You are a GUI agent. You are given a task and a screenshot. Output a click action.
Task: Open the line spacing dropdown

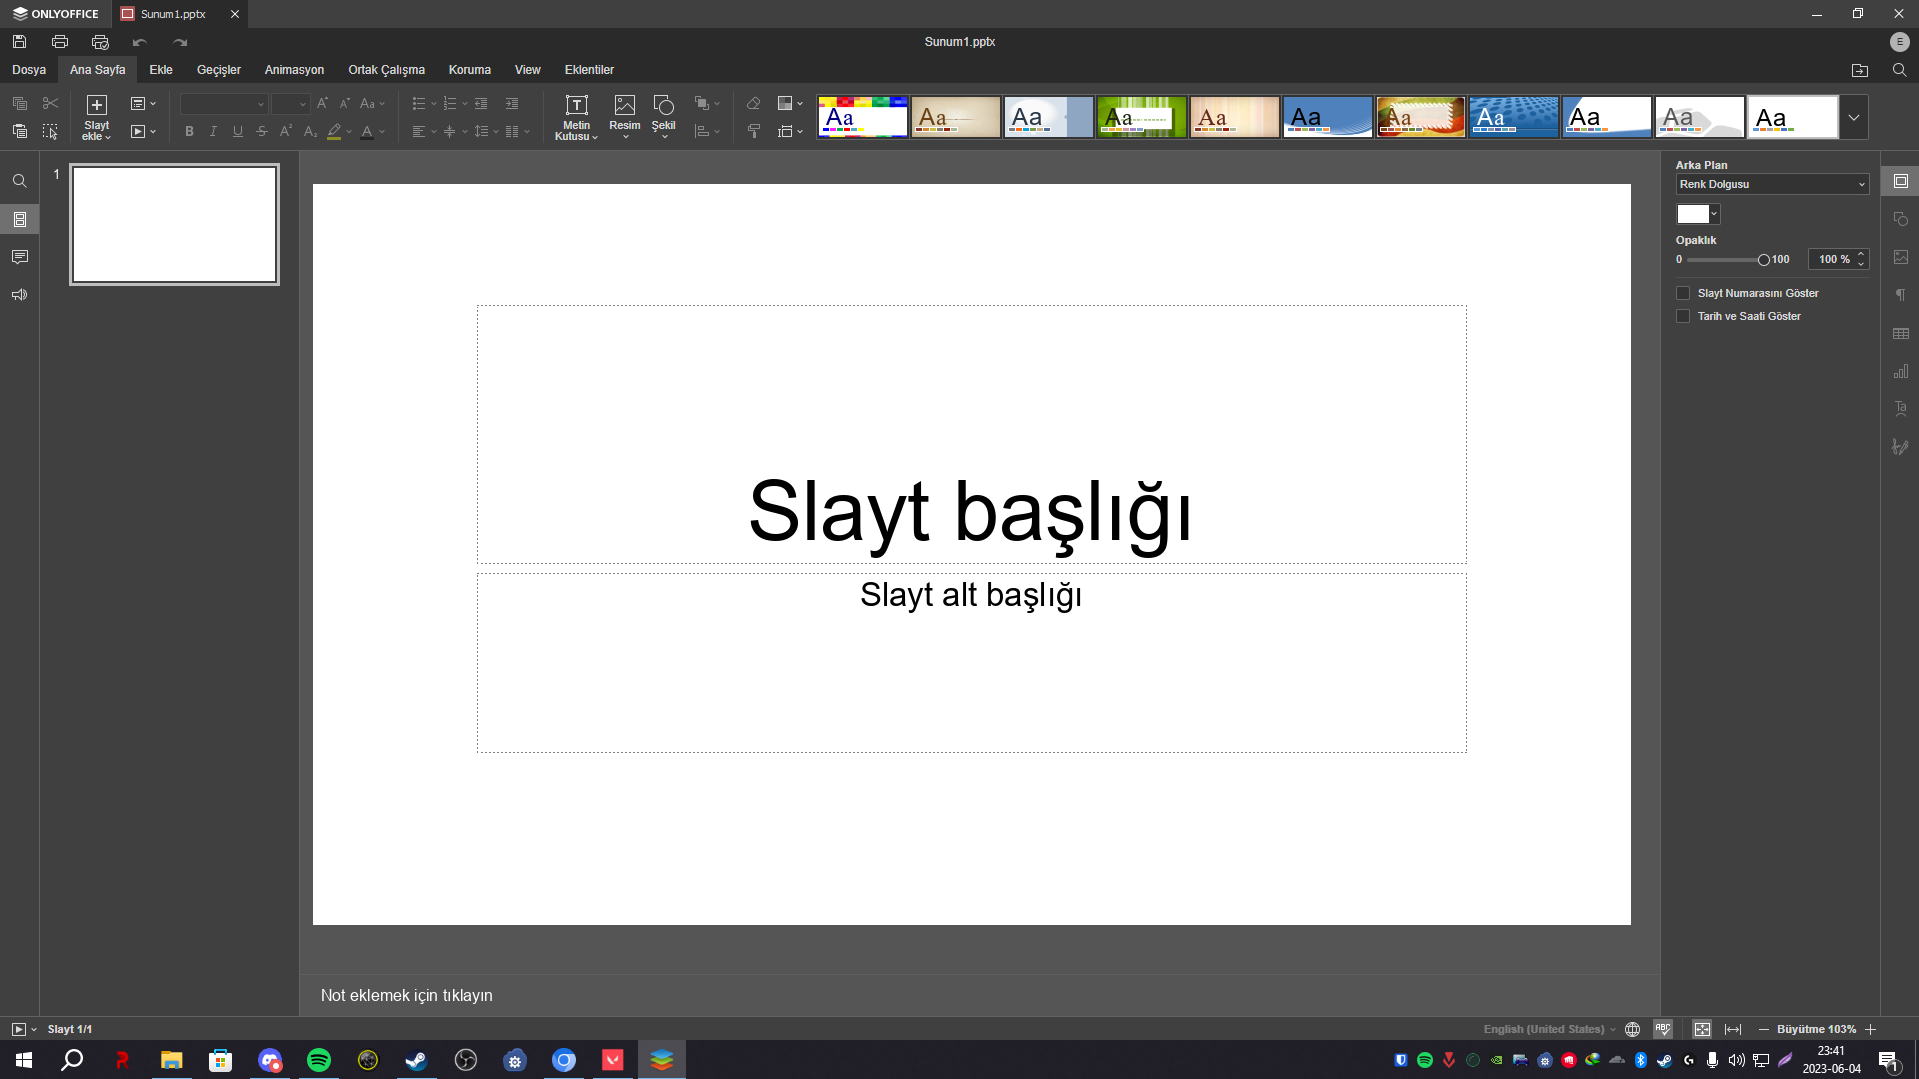click(x=486, y=131)
